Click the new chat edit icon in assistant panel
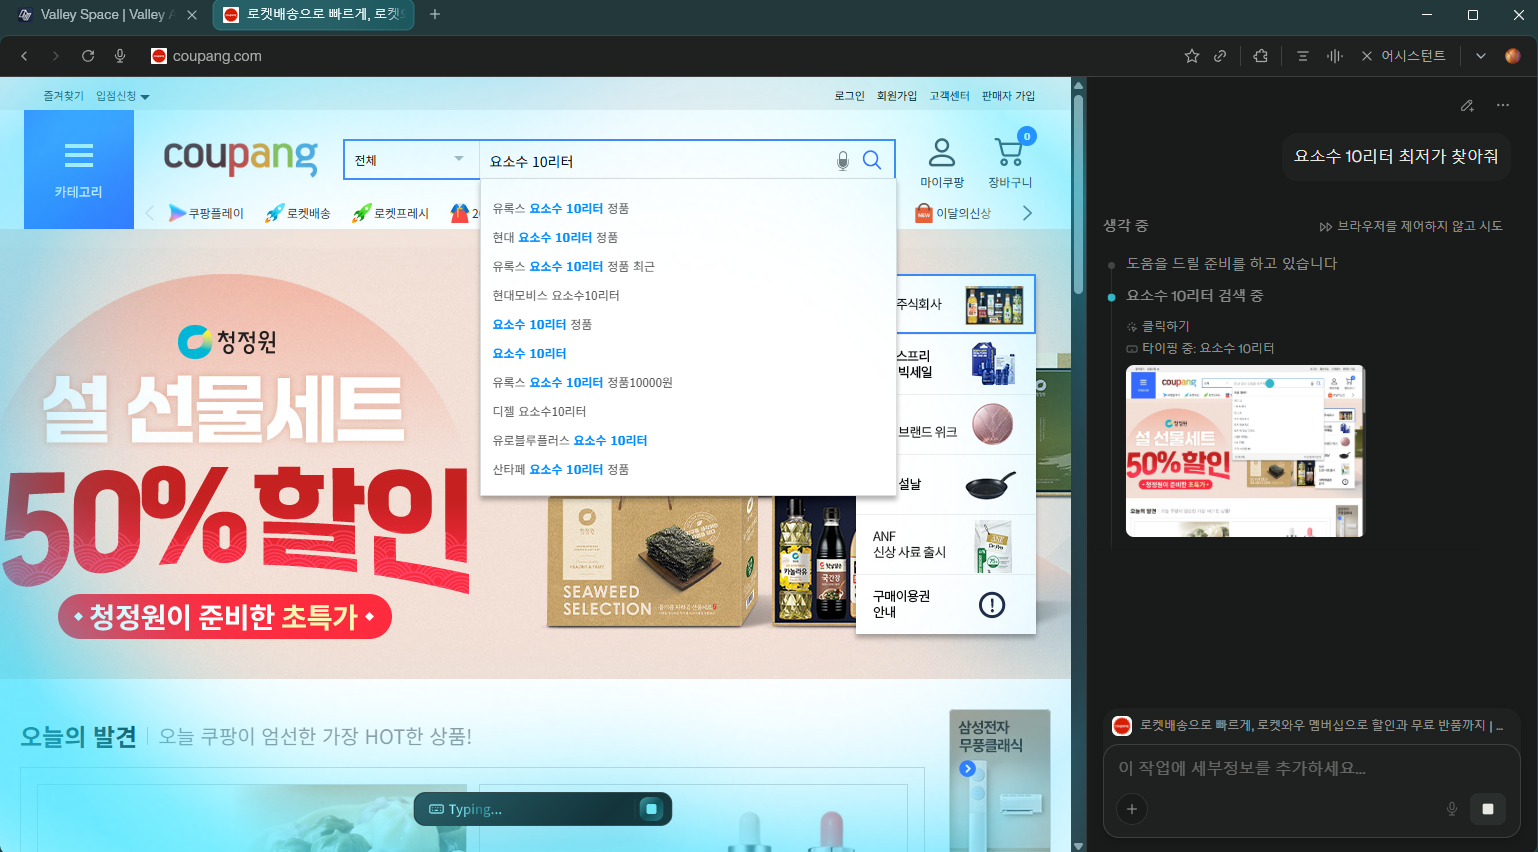1538x852 pixels. coord(1467,105)
